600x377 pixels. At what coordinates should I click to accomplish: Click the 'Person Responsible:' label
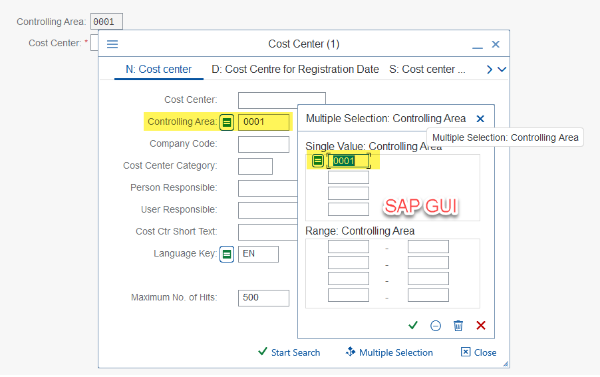coord(174,188)
